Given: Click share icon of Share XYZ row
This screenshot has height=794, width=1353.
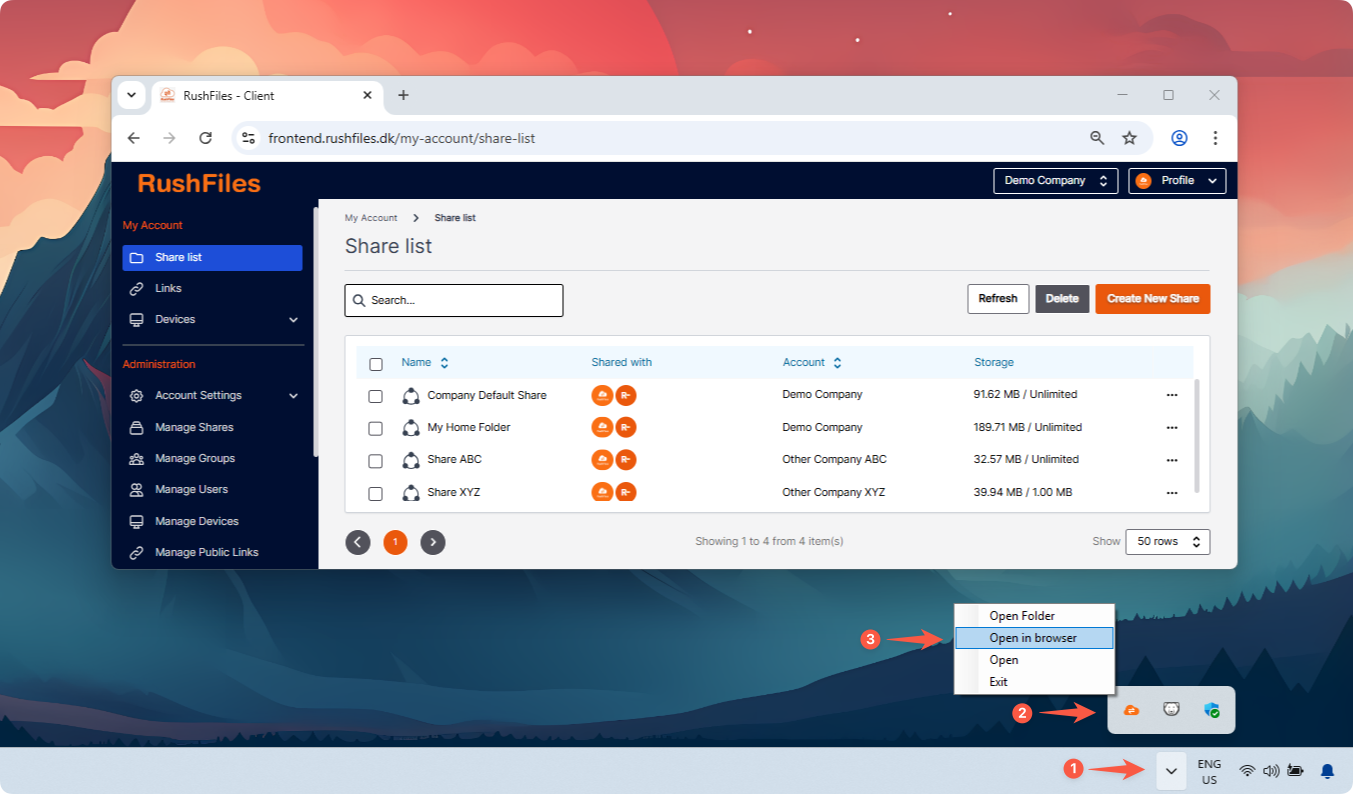Looking at the screenshot, I should click(411, 492).
